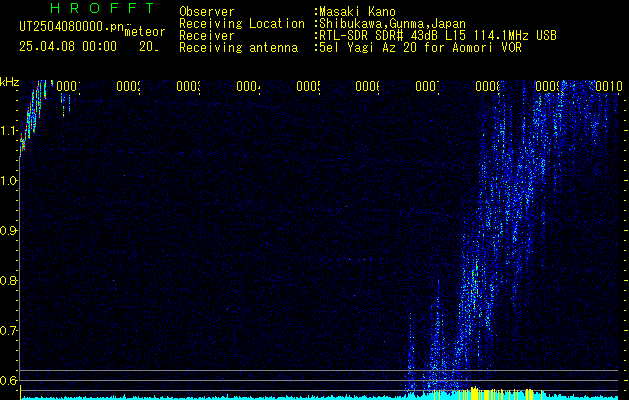Click the 0003 time marker

point(188,86)
